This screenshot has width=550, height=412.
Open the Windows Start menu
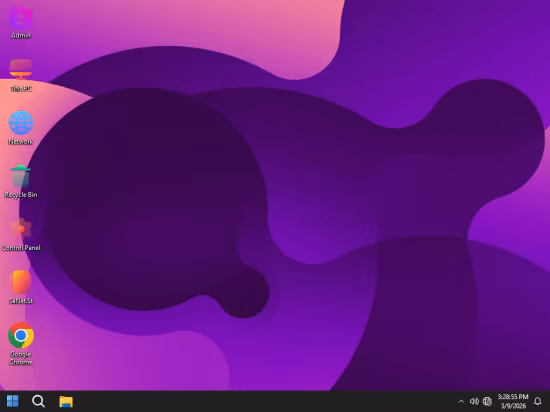point(13,401)
